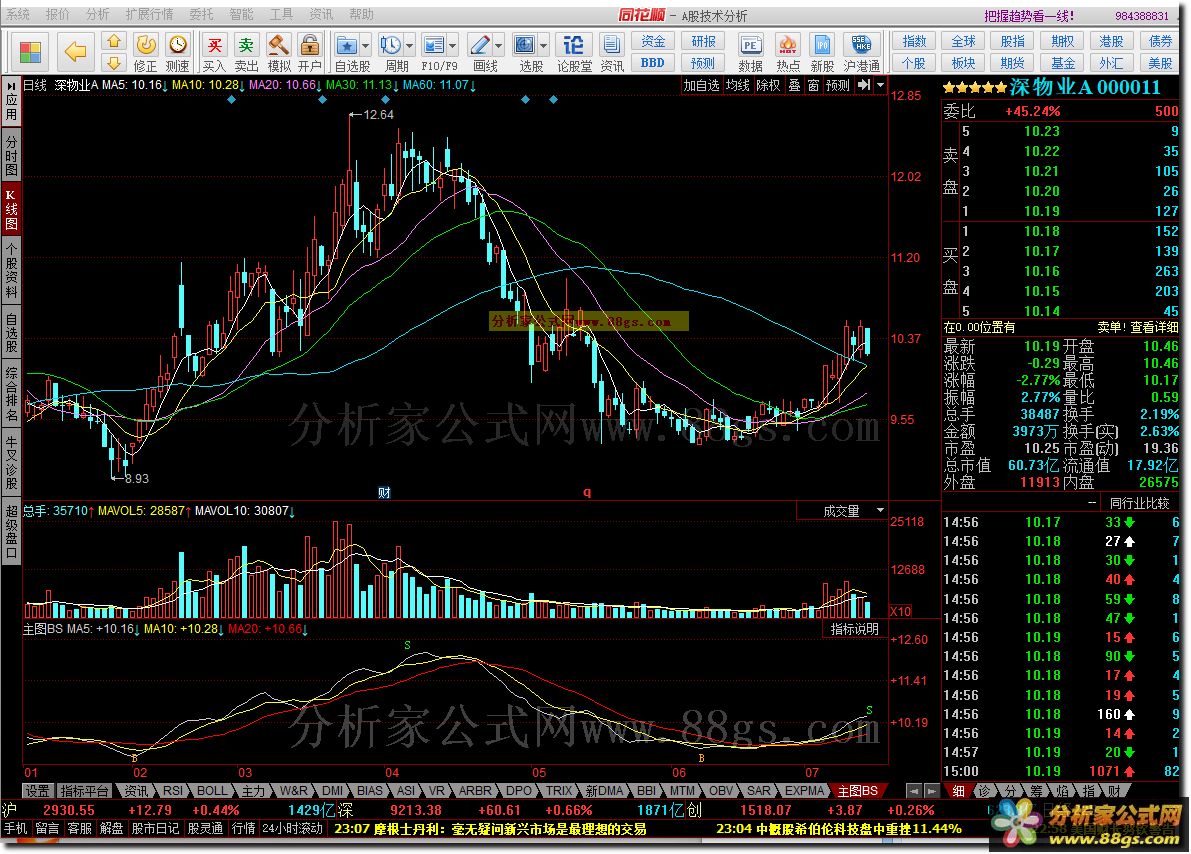
Task: Toggle the 诊 diagnosis tab
Action: pos(985,790)
